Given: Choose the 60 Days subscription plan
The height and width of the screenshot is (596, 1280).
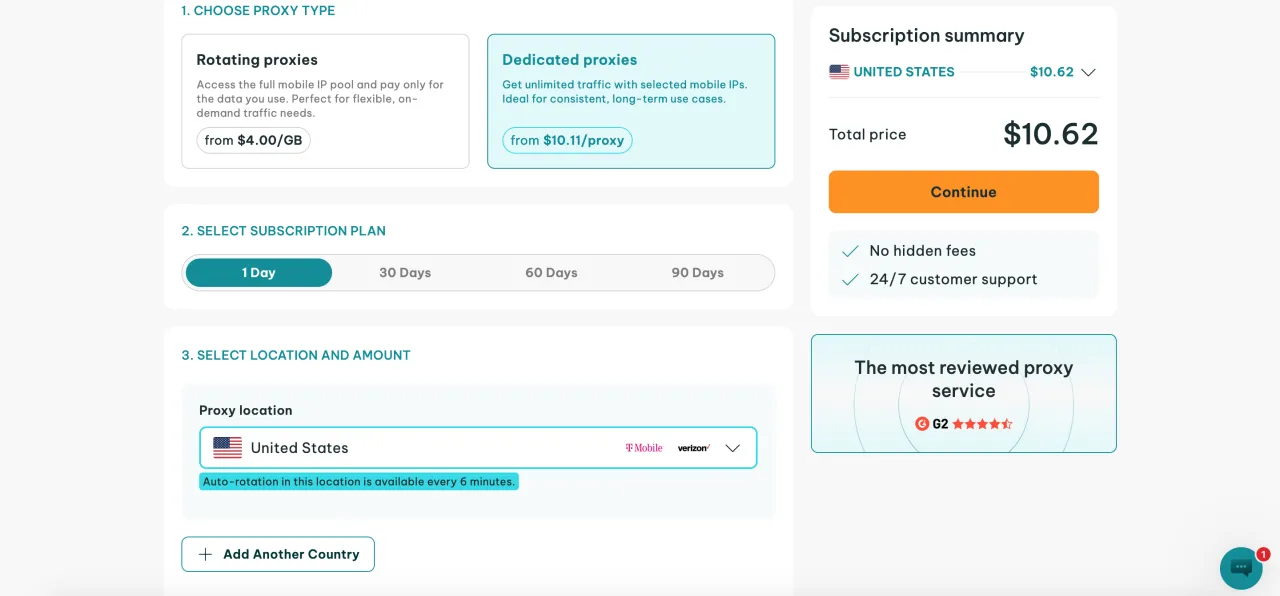Looking at the screenshot, I should 551,273.
